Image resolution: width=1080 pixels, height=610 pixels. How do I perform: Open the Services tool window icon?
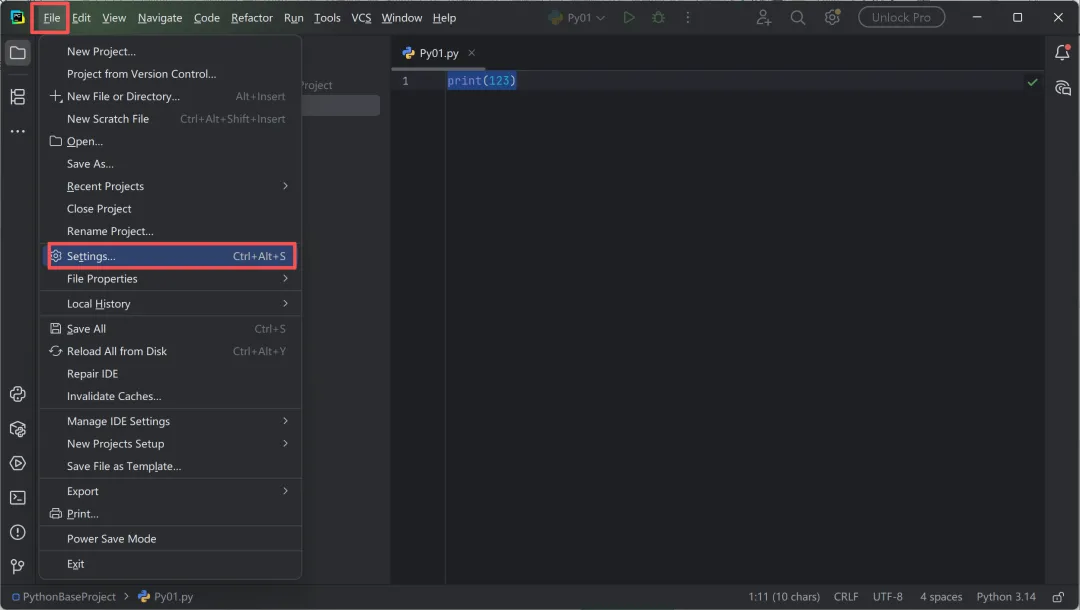(18, 463)
